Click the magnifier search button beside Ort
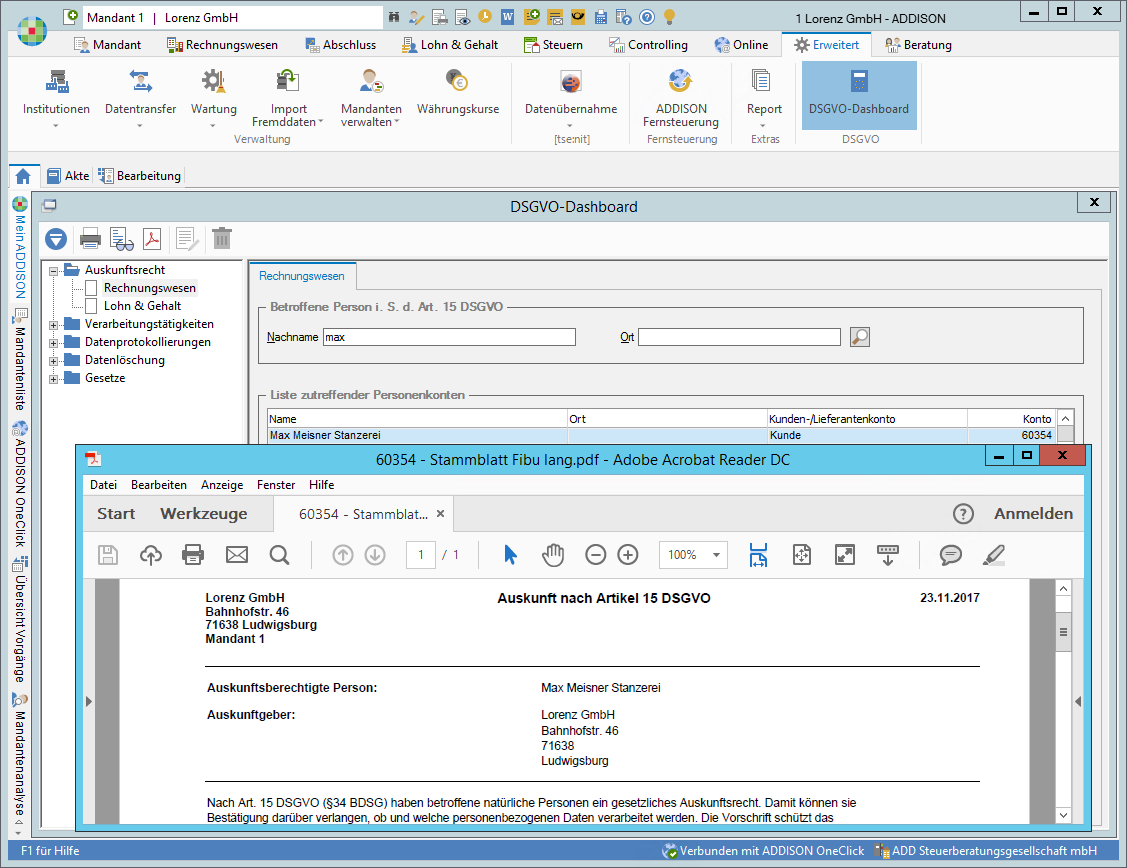This screenshot has width=1127, height=868. [859, 337]
